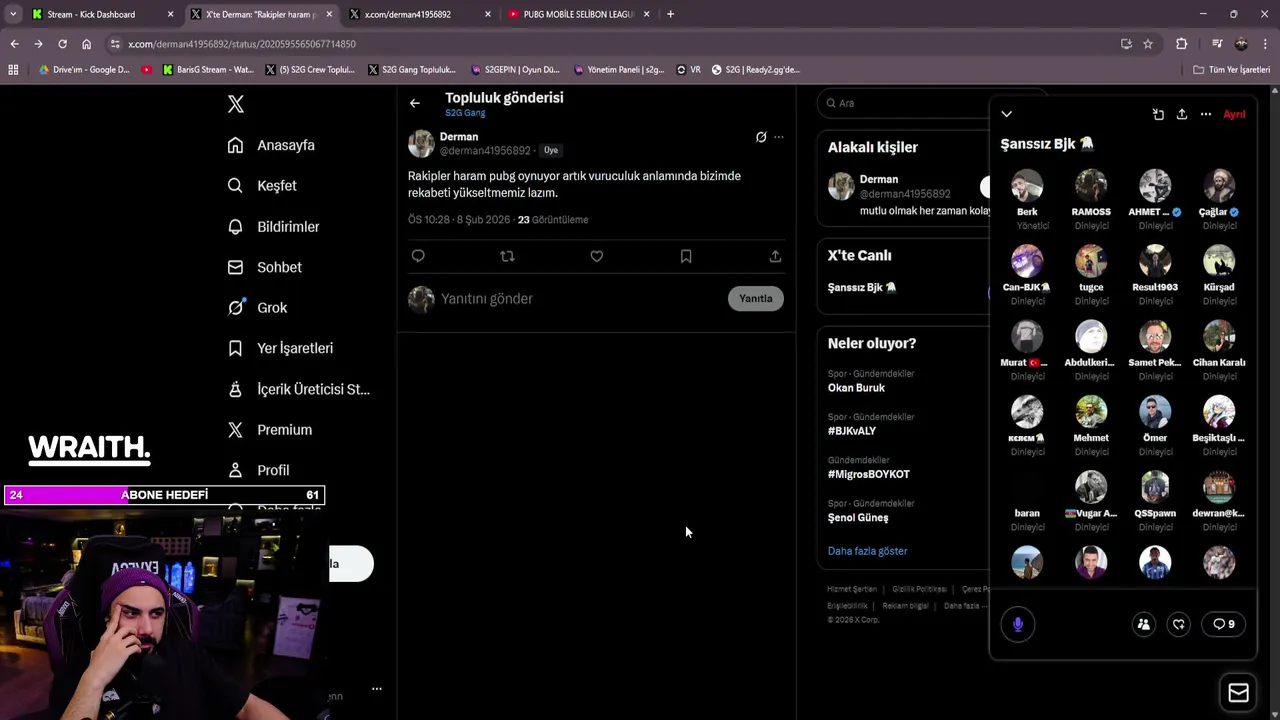1280x720 pixels.
Task: Toggle Space microphone button
Action: click(1018, 624)
